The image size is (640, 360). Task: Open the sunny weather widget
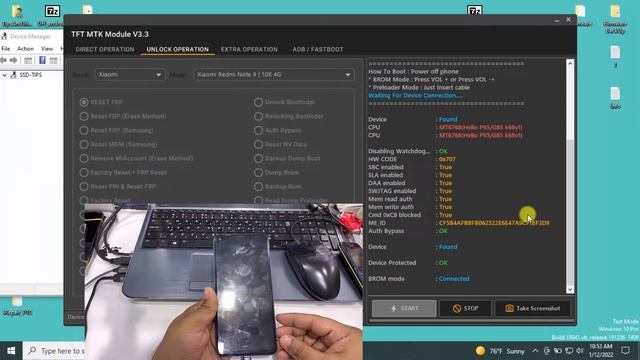(x=500, y=351)
